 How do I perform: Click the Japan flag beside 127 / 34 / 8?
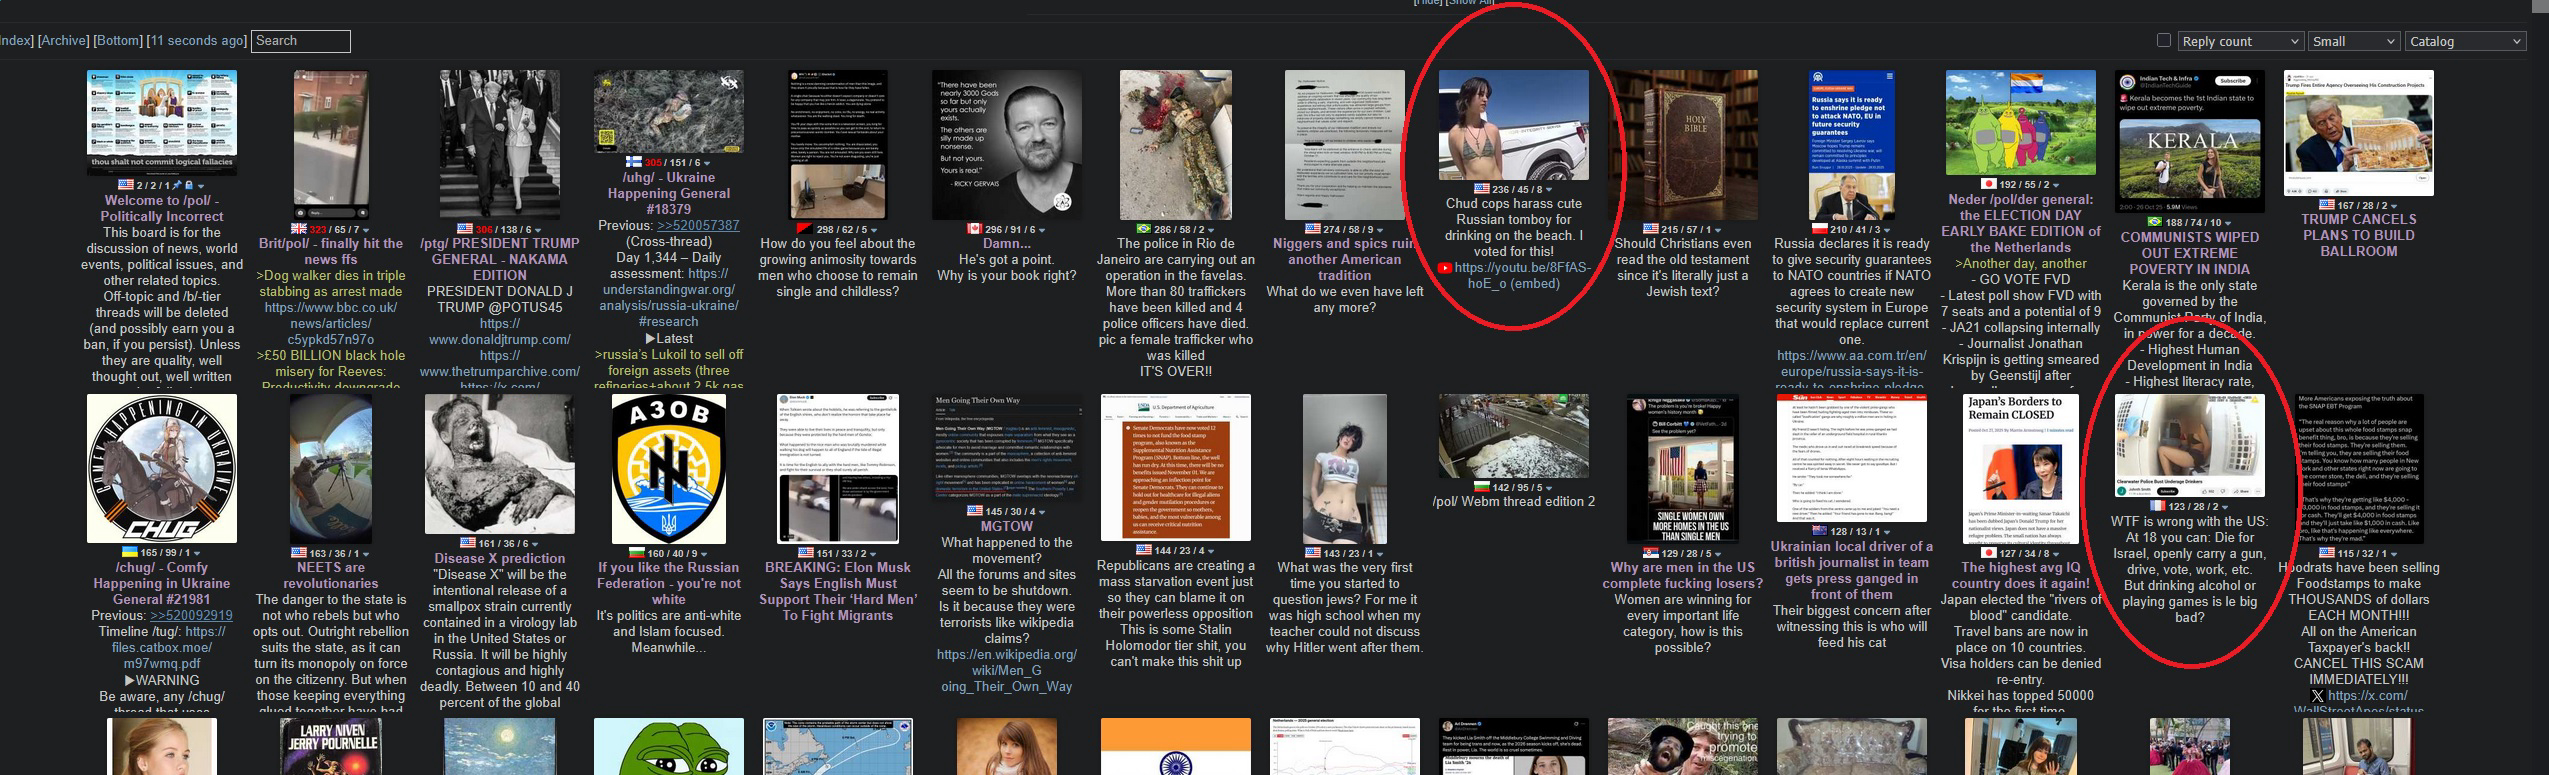pos(1988,553)
